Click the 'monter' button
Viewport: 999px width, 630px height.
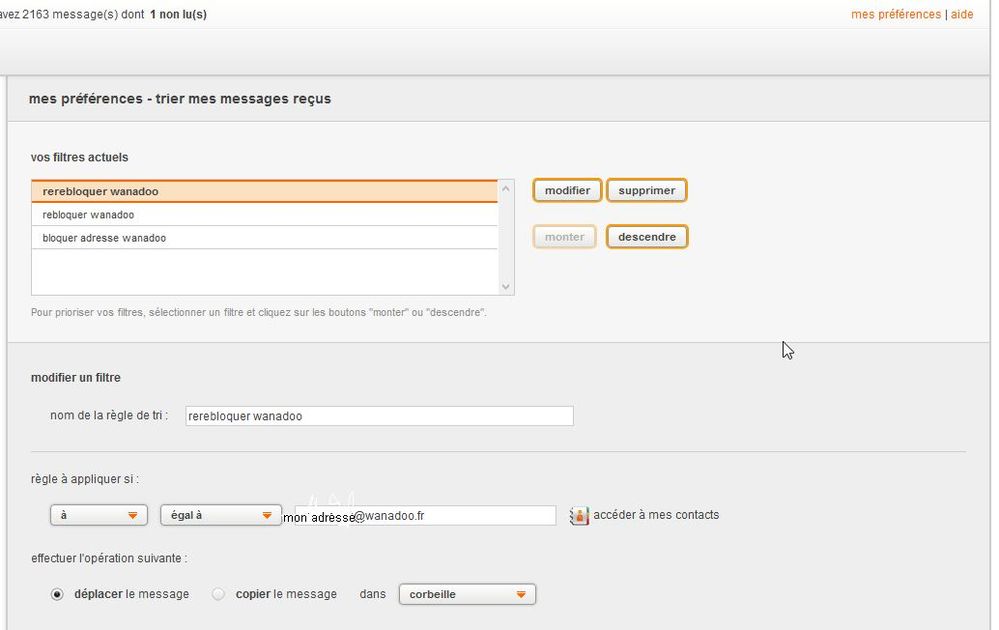pos(565,237)
